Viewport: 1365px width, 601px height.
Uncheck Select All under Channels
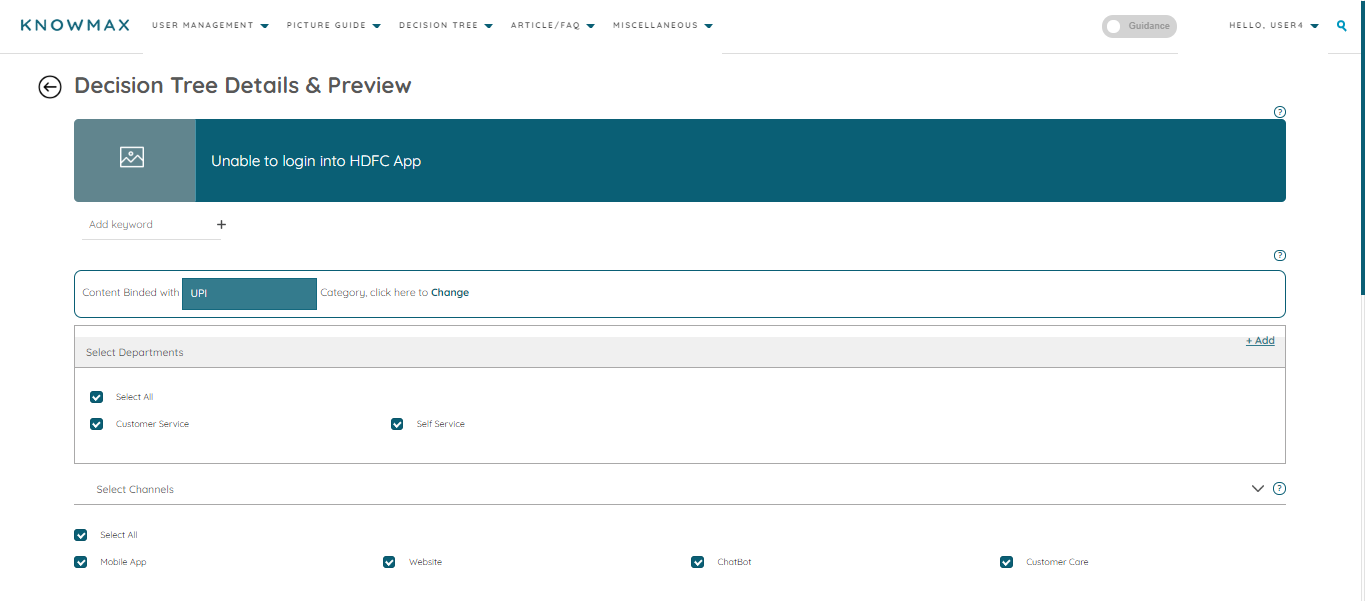point(80,535)
